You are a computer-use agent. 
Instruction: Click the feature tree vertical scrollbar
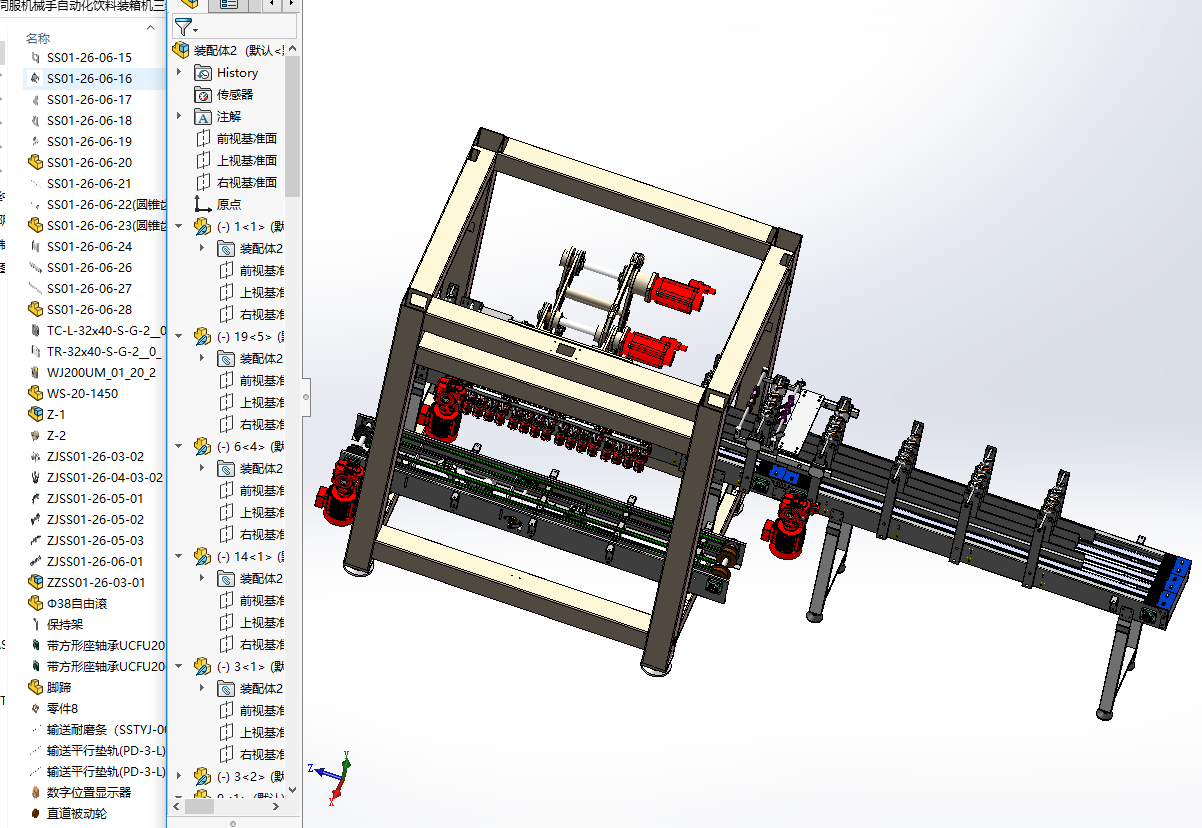coord(292,125)
